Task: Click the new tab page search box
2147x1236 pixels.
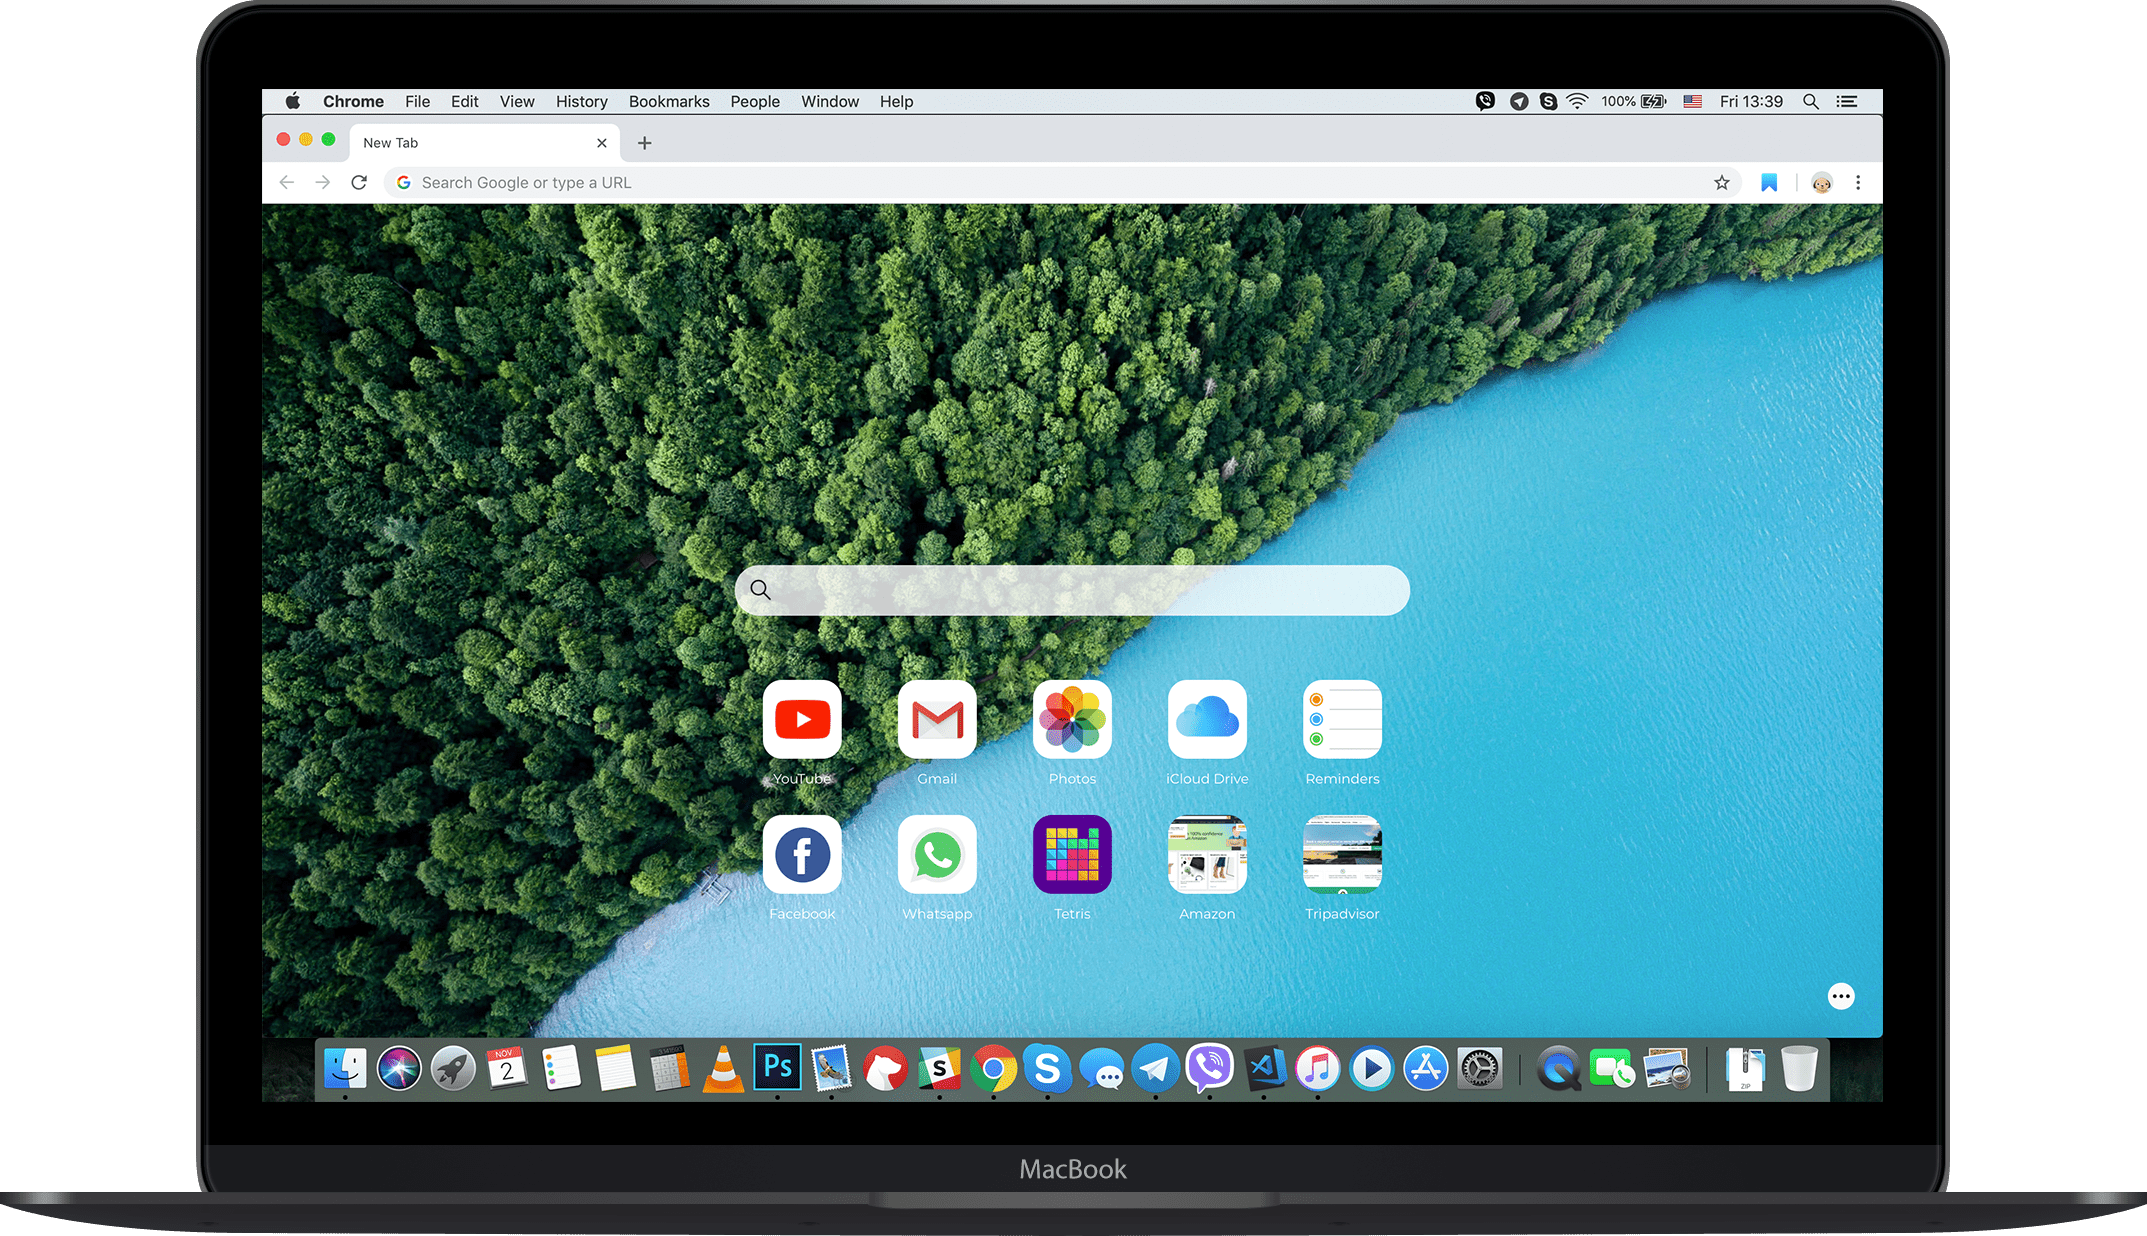Action: pos(1072,590)
